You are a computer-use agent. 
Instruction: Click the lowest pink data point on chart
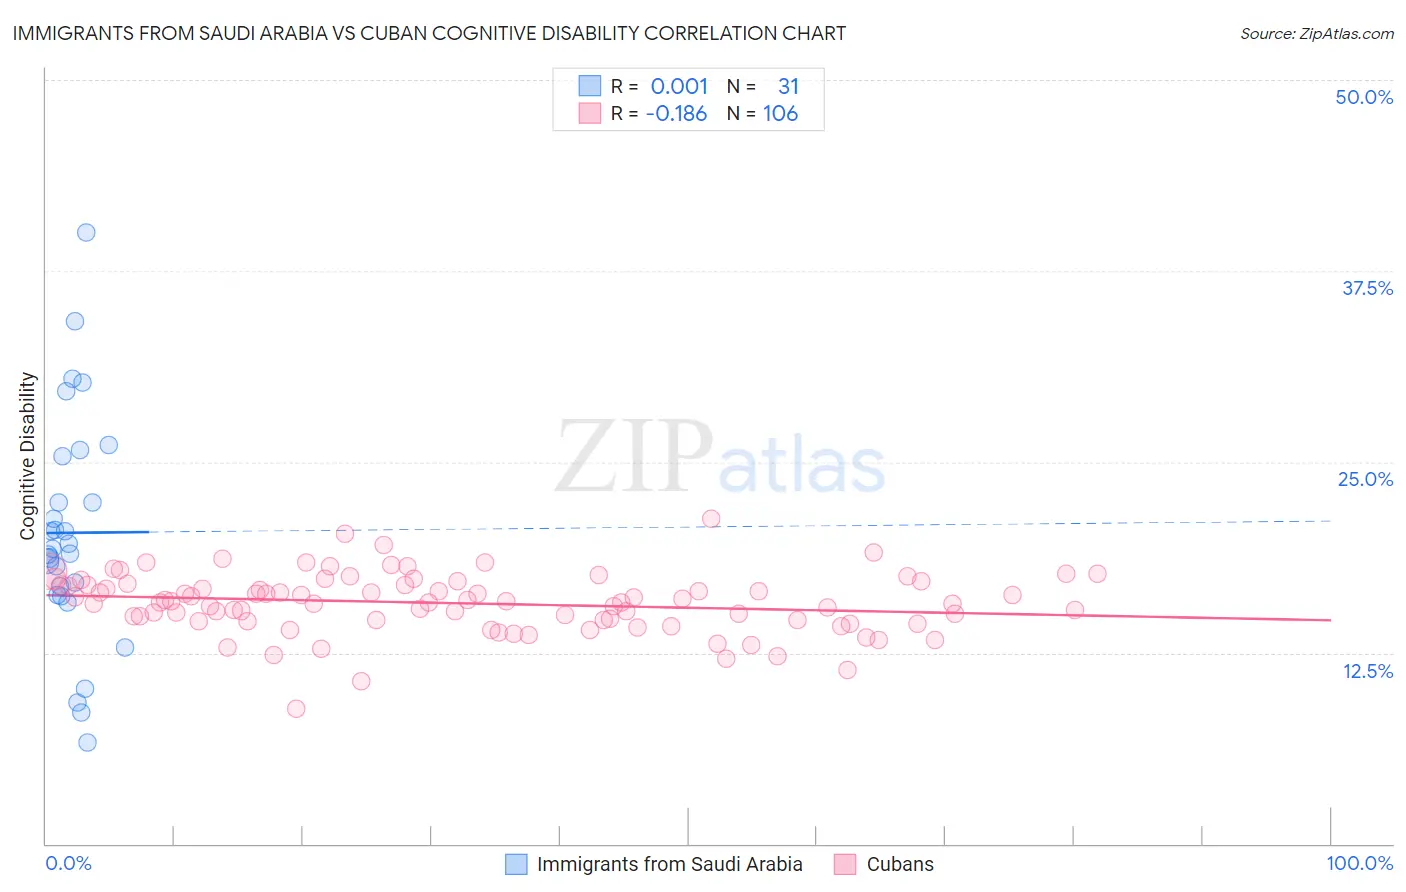coord(296,708)
